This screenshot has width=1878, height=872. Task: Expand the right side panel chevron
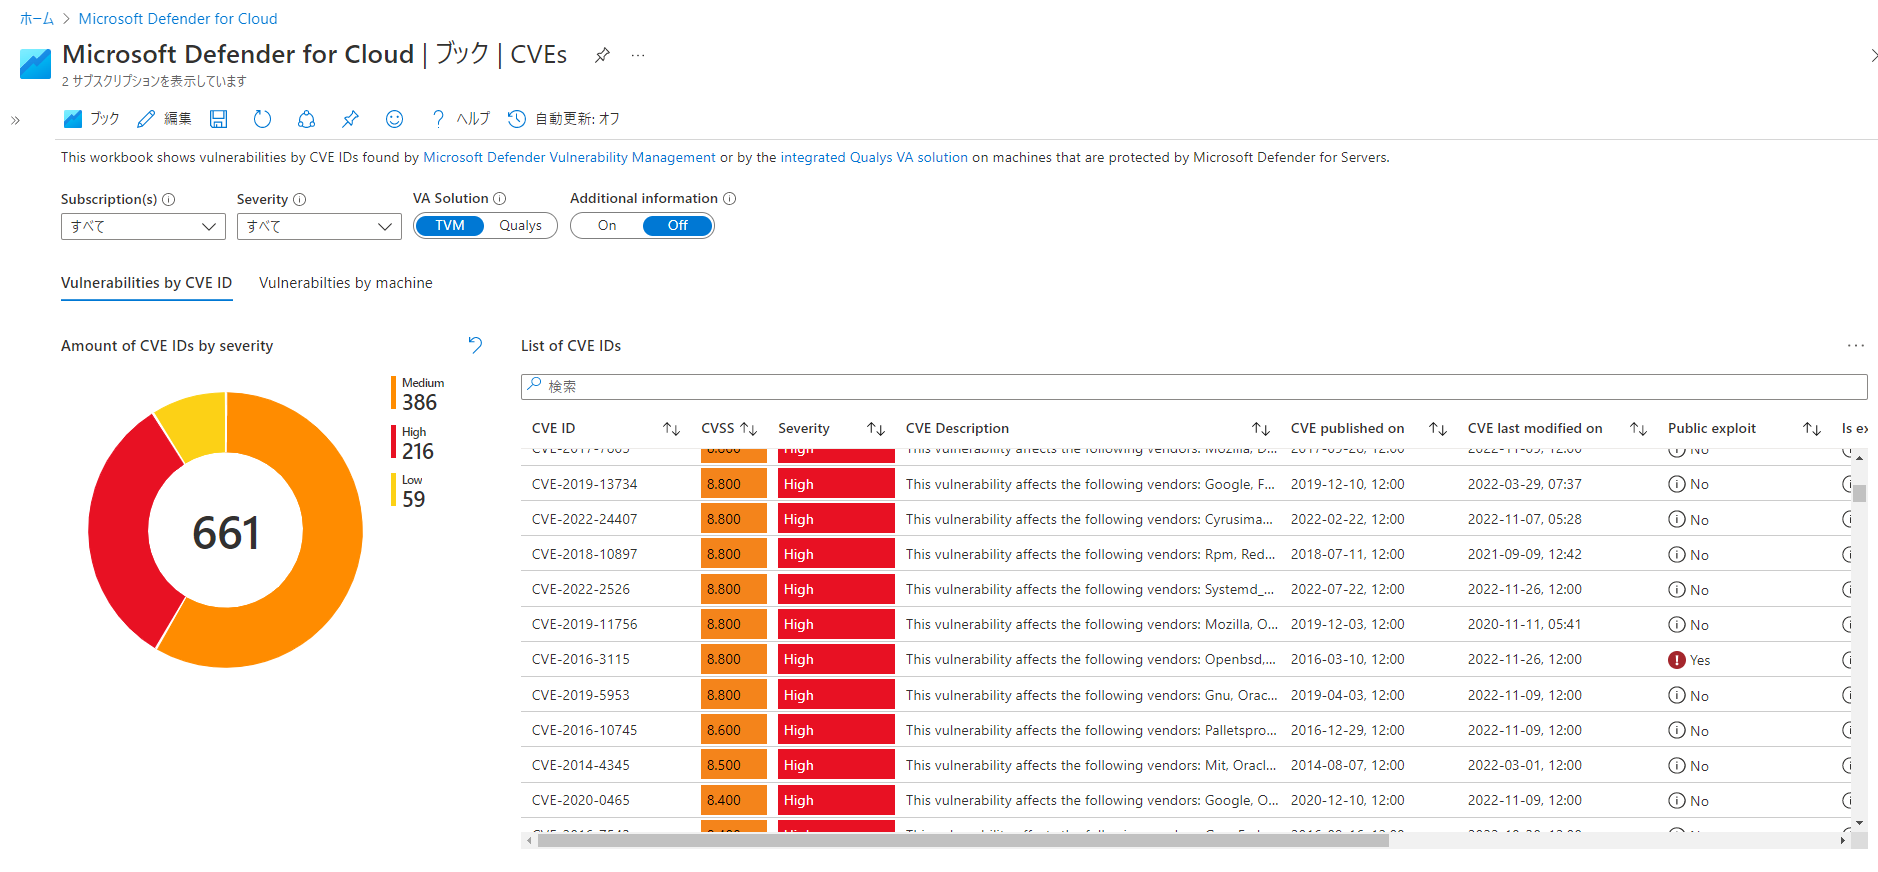[x=1872, y=56]
